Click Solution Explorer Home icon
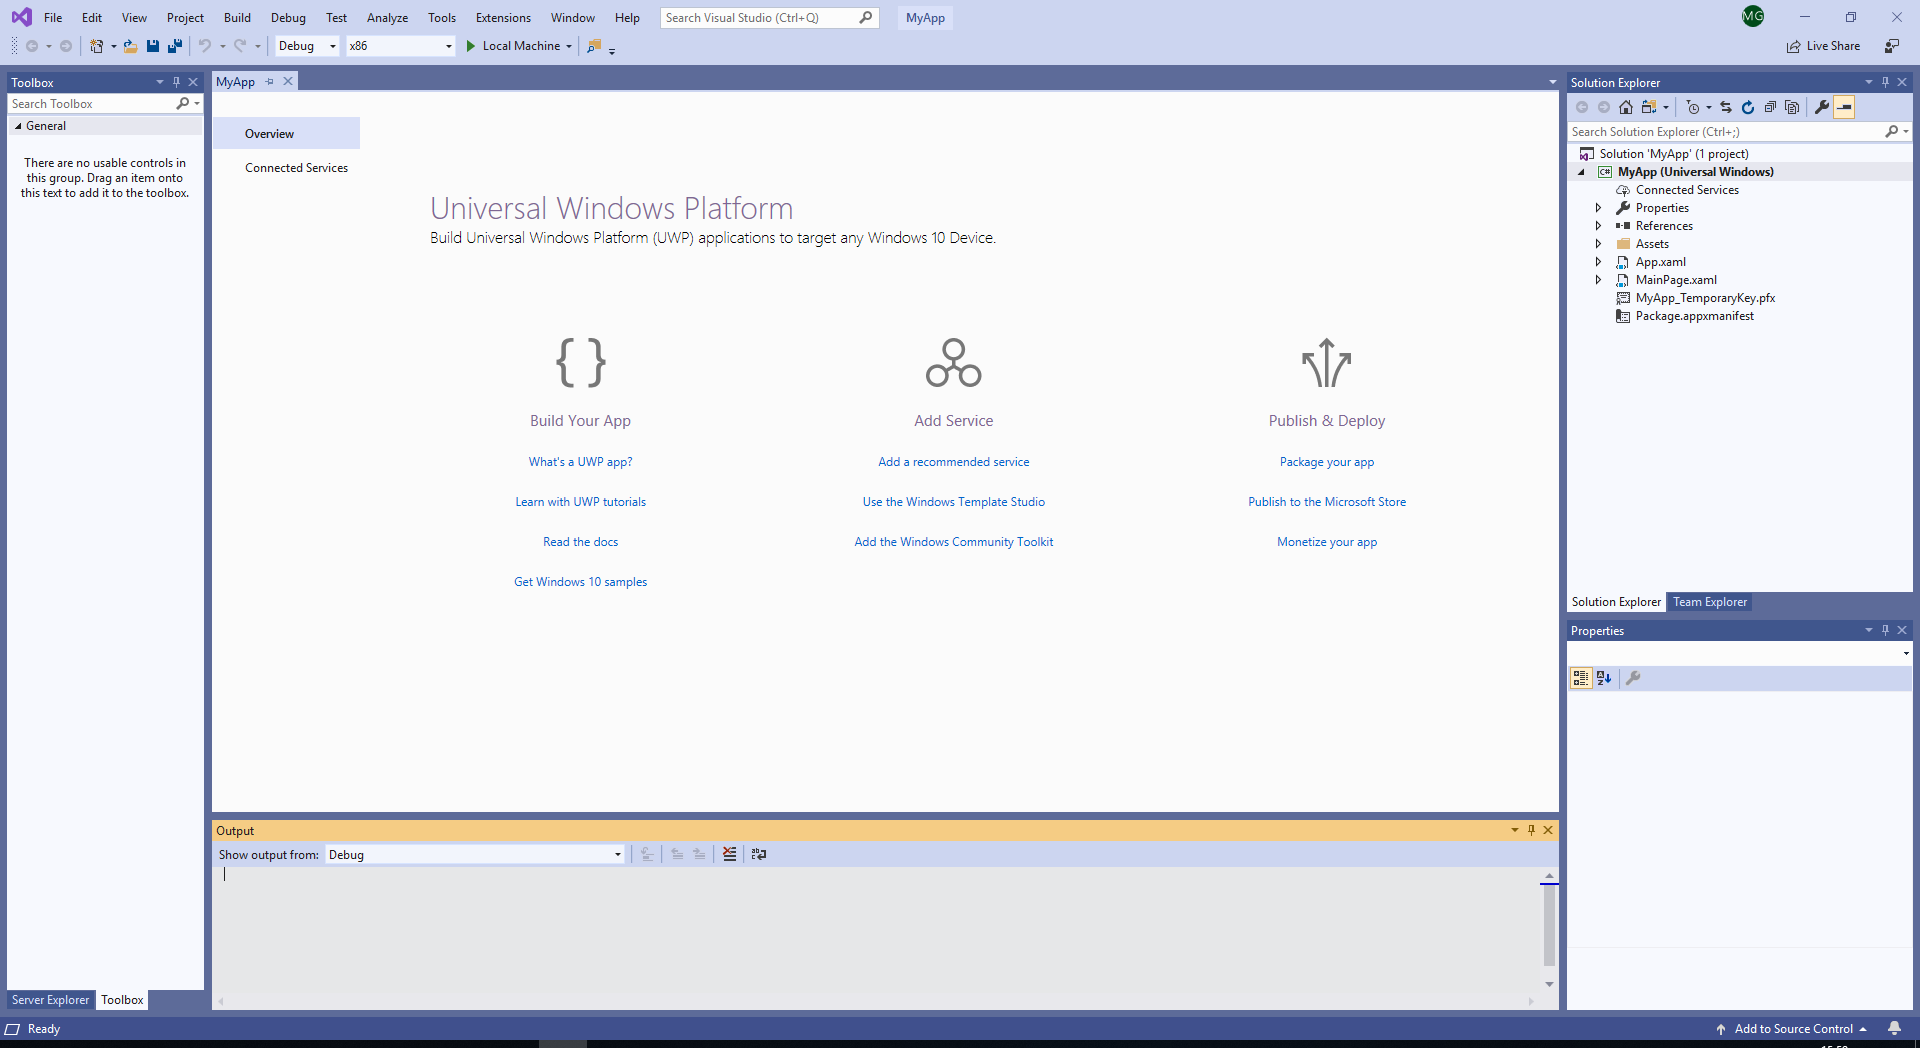The width and height of the screenshot is (1920, 1048). tap(1626, 107)
